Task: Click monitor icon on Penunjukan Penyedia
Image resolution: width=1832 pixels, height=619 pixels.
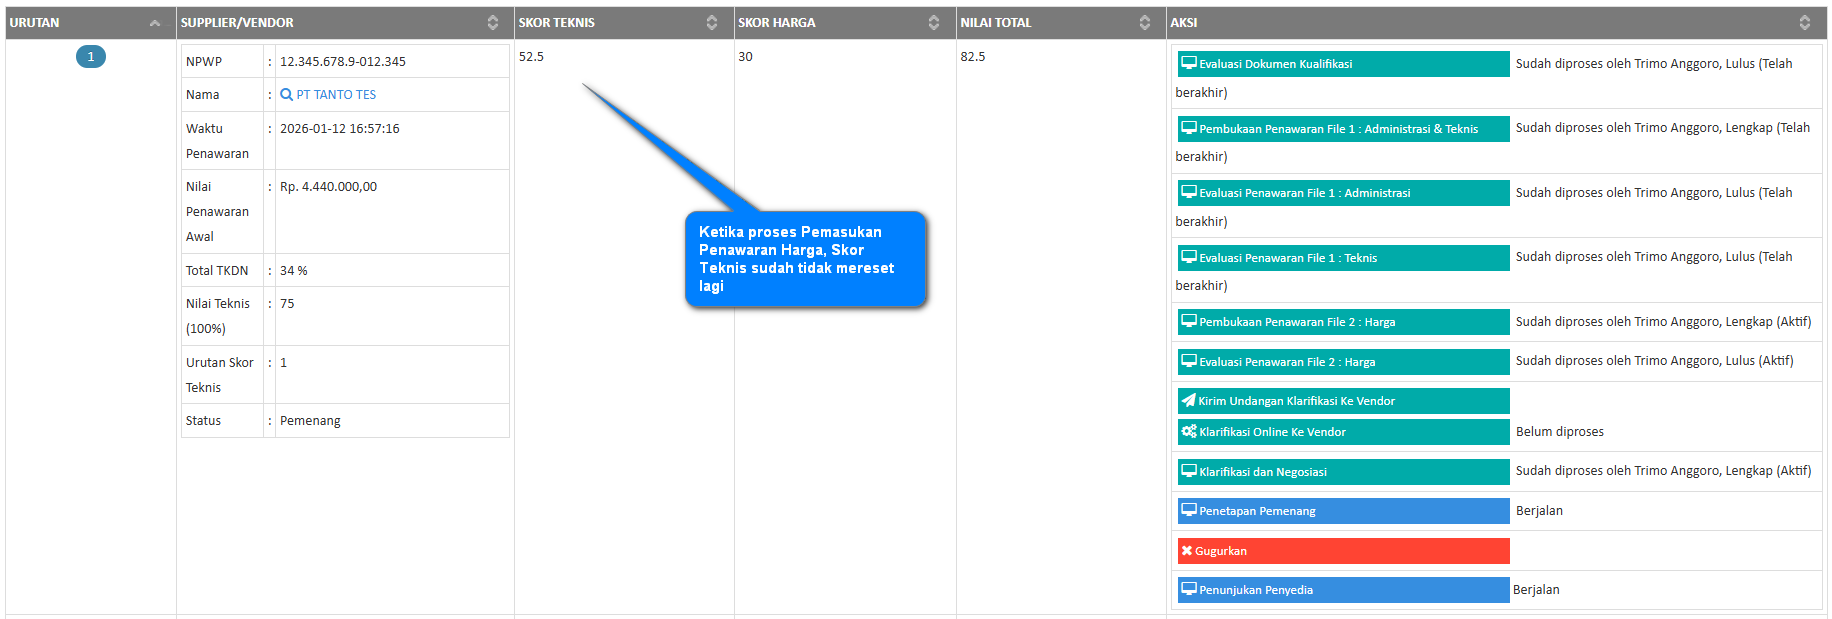Action: [x=1188, y=589]
